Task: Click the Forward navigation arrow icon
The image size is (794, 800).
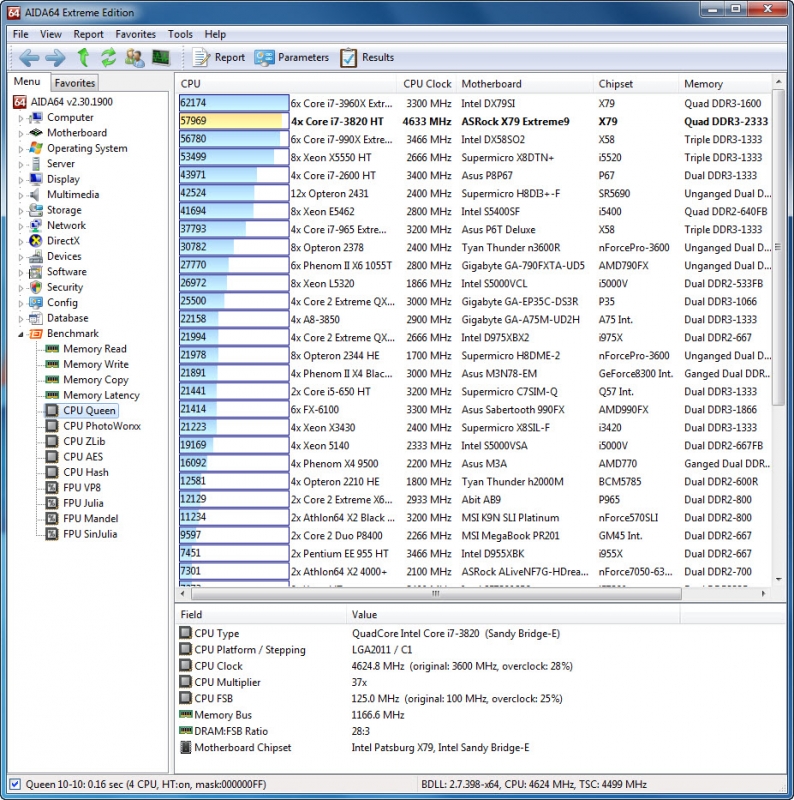Action: [x=55, y=58]
